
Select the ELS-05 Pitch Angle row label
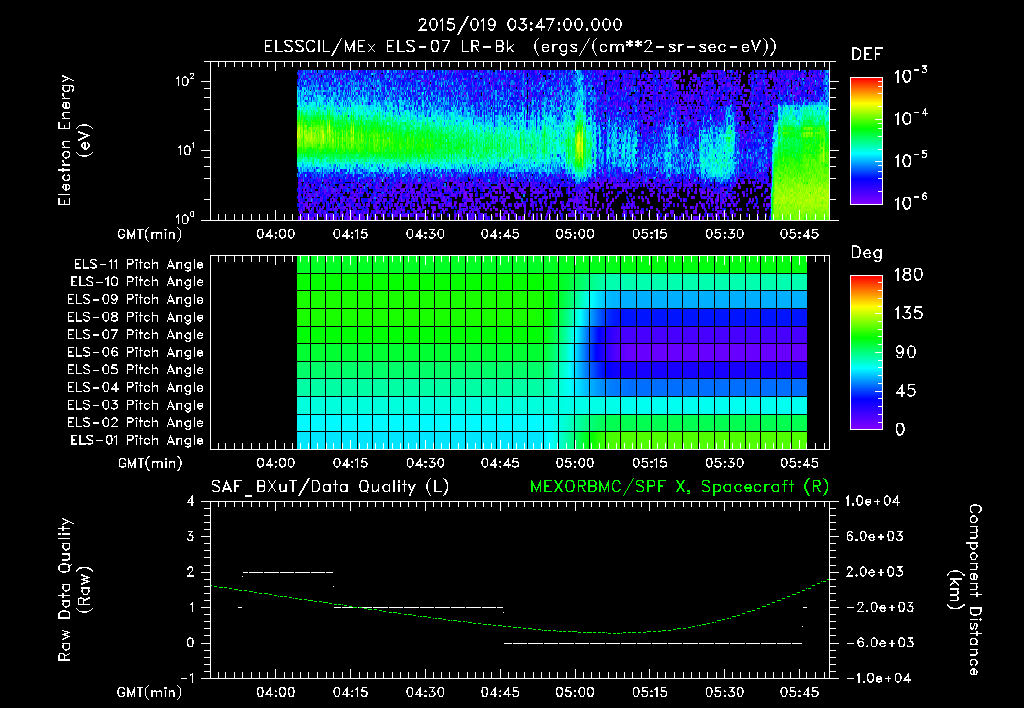click(x=135, y=370)
